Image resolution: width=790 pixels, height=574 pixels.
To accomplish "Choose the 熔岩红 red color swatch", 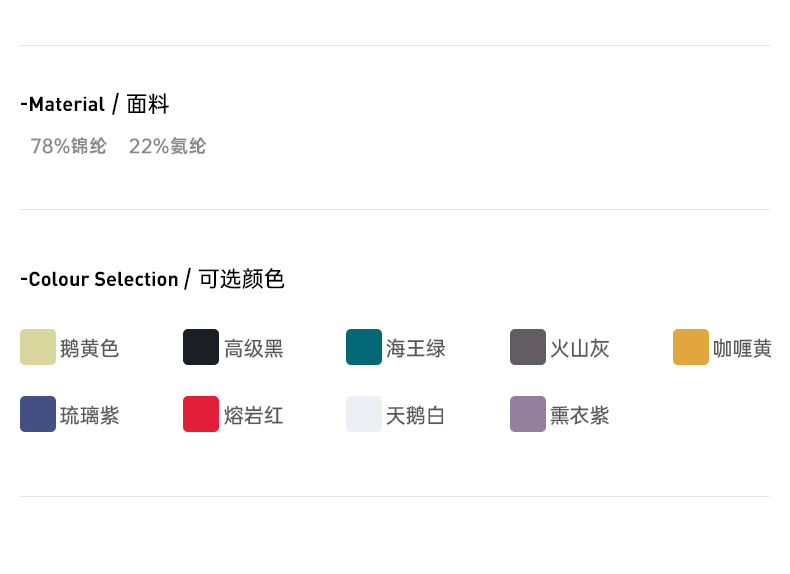I will tap(201, 414).
